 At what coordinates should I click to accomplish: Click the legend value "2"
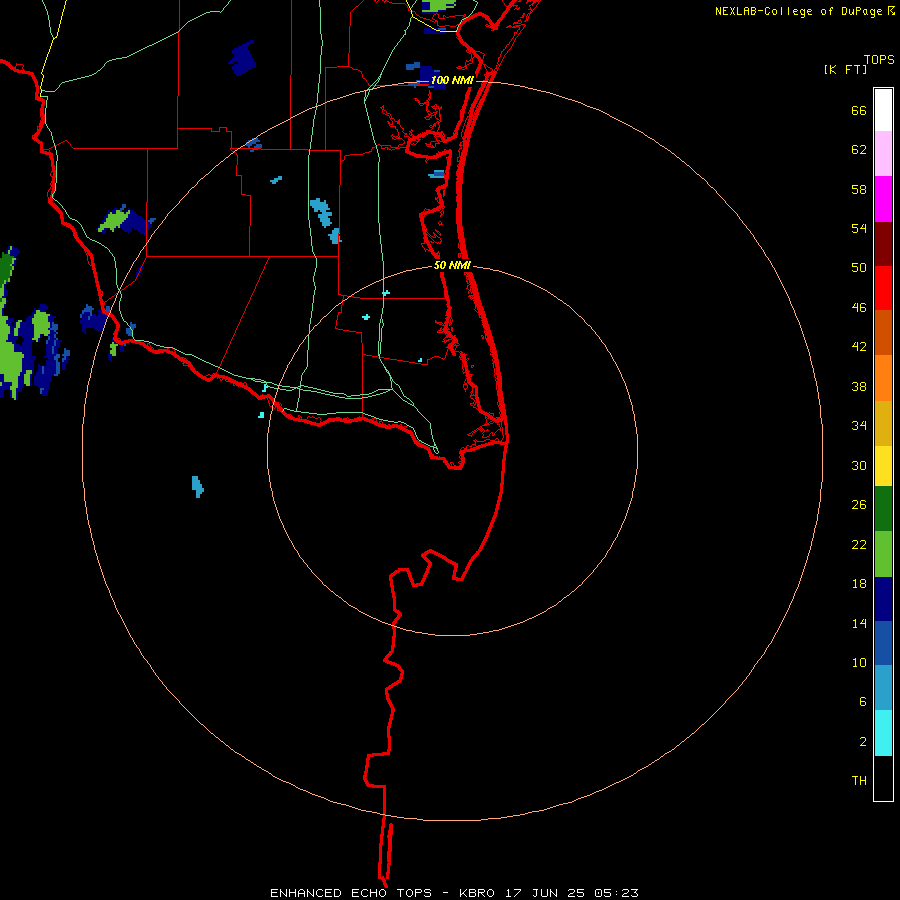pos(863,742)
